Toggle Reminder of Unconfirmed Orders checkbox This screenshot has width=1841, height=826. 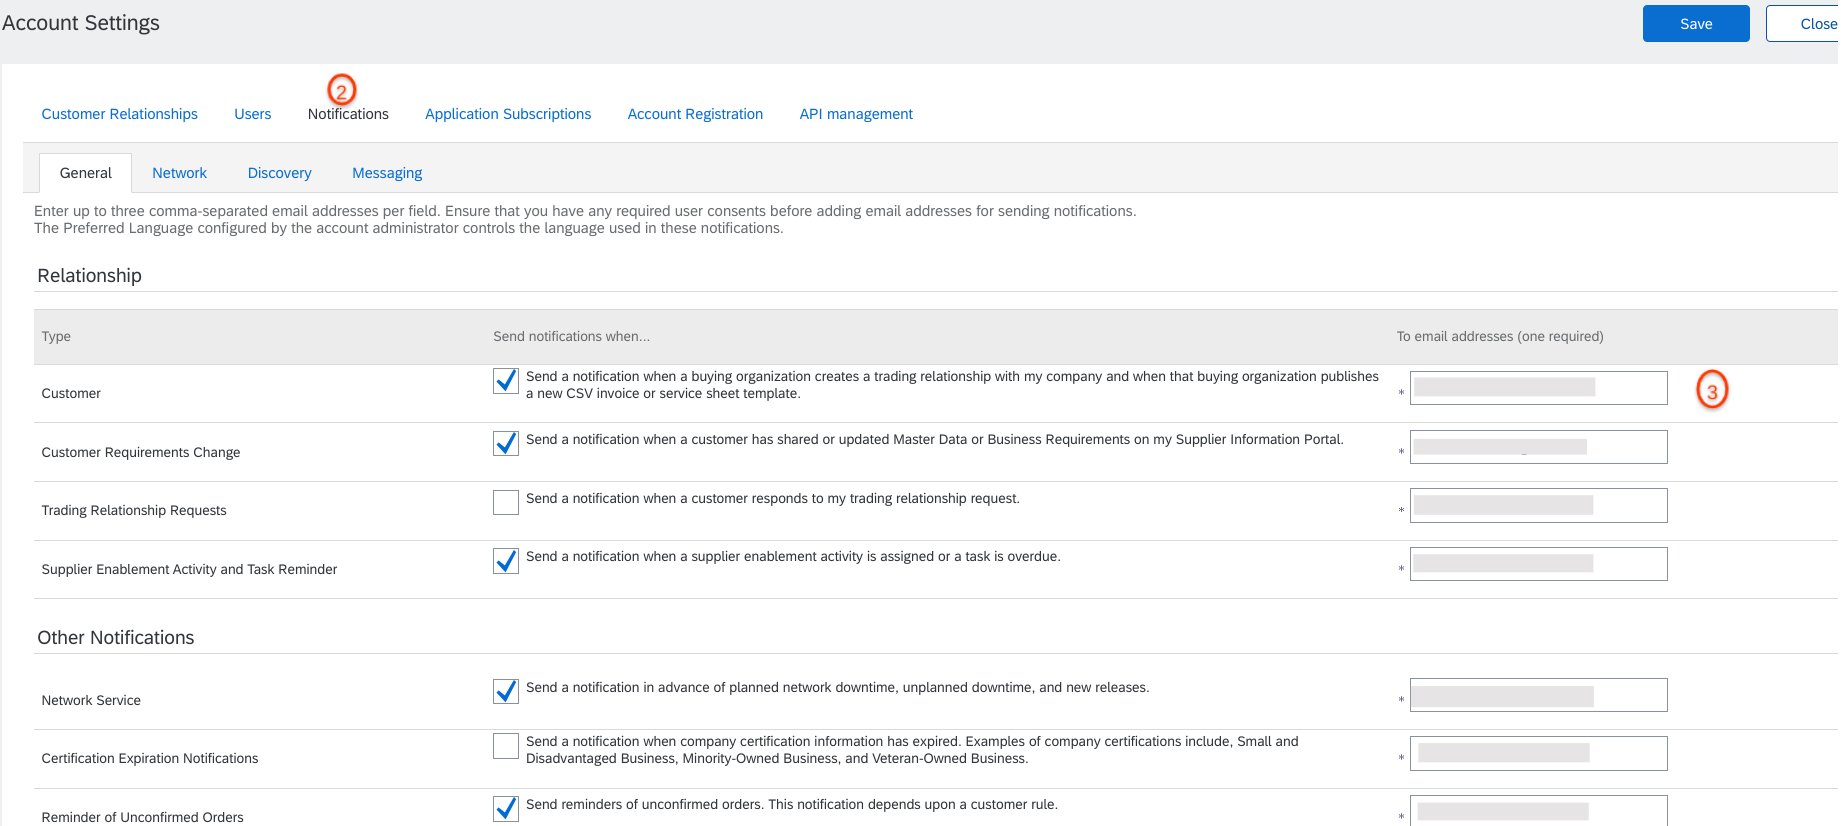(506, 808)
